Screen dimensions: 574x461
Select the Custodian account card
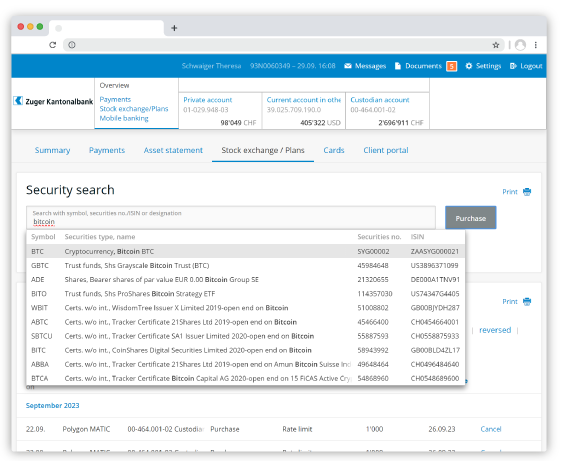coord(387,111)
